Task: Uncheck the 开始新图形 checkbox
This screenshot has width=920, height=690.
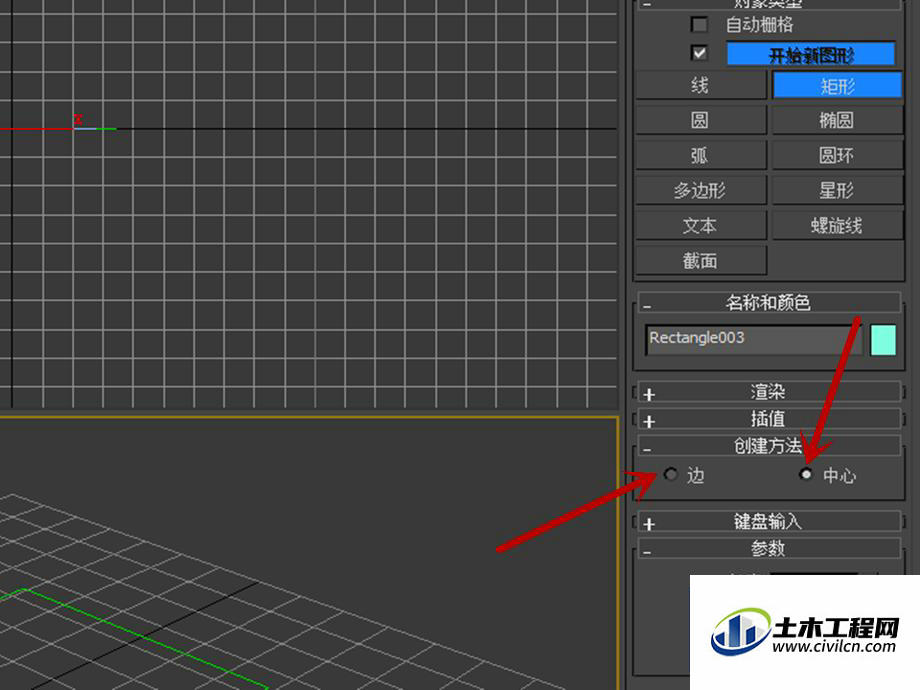Action: 699,53
